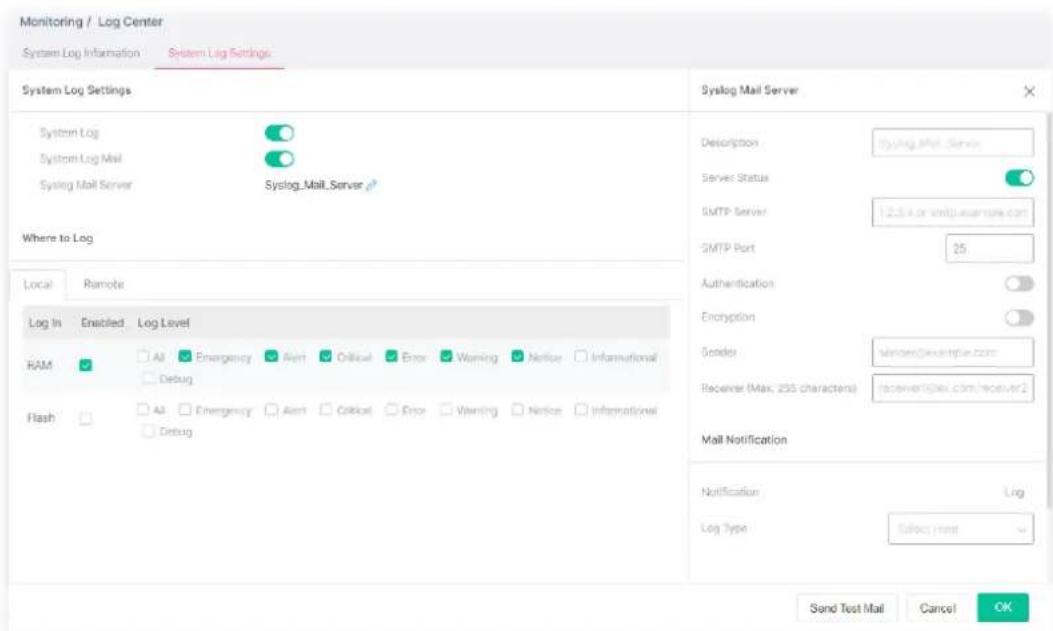Click the edit link icon beside Syslog_Mail_Server
1053x631 pixels.
(371, 185)
